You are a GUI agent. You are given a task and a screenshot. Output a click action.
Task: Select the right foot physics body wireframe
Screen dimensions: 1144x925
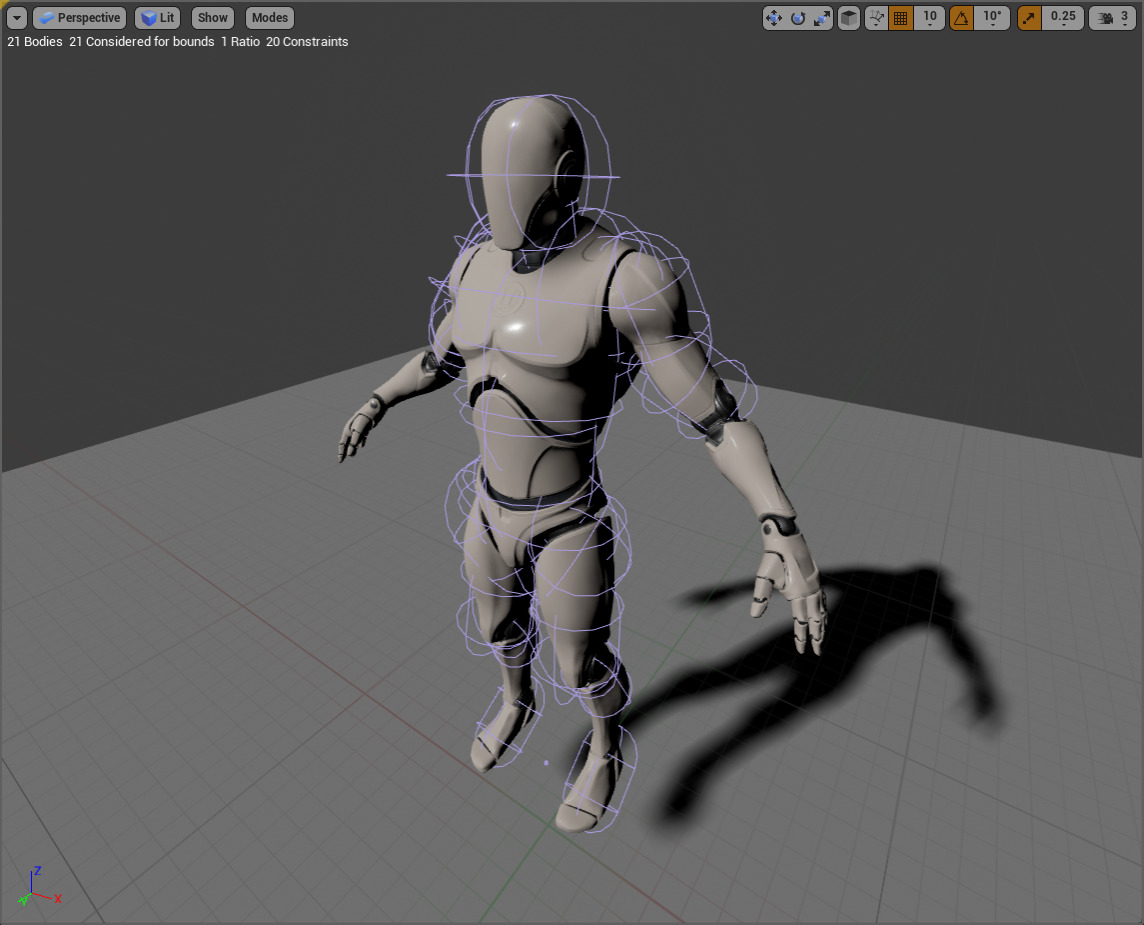(504, 738)
